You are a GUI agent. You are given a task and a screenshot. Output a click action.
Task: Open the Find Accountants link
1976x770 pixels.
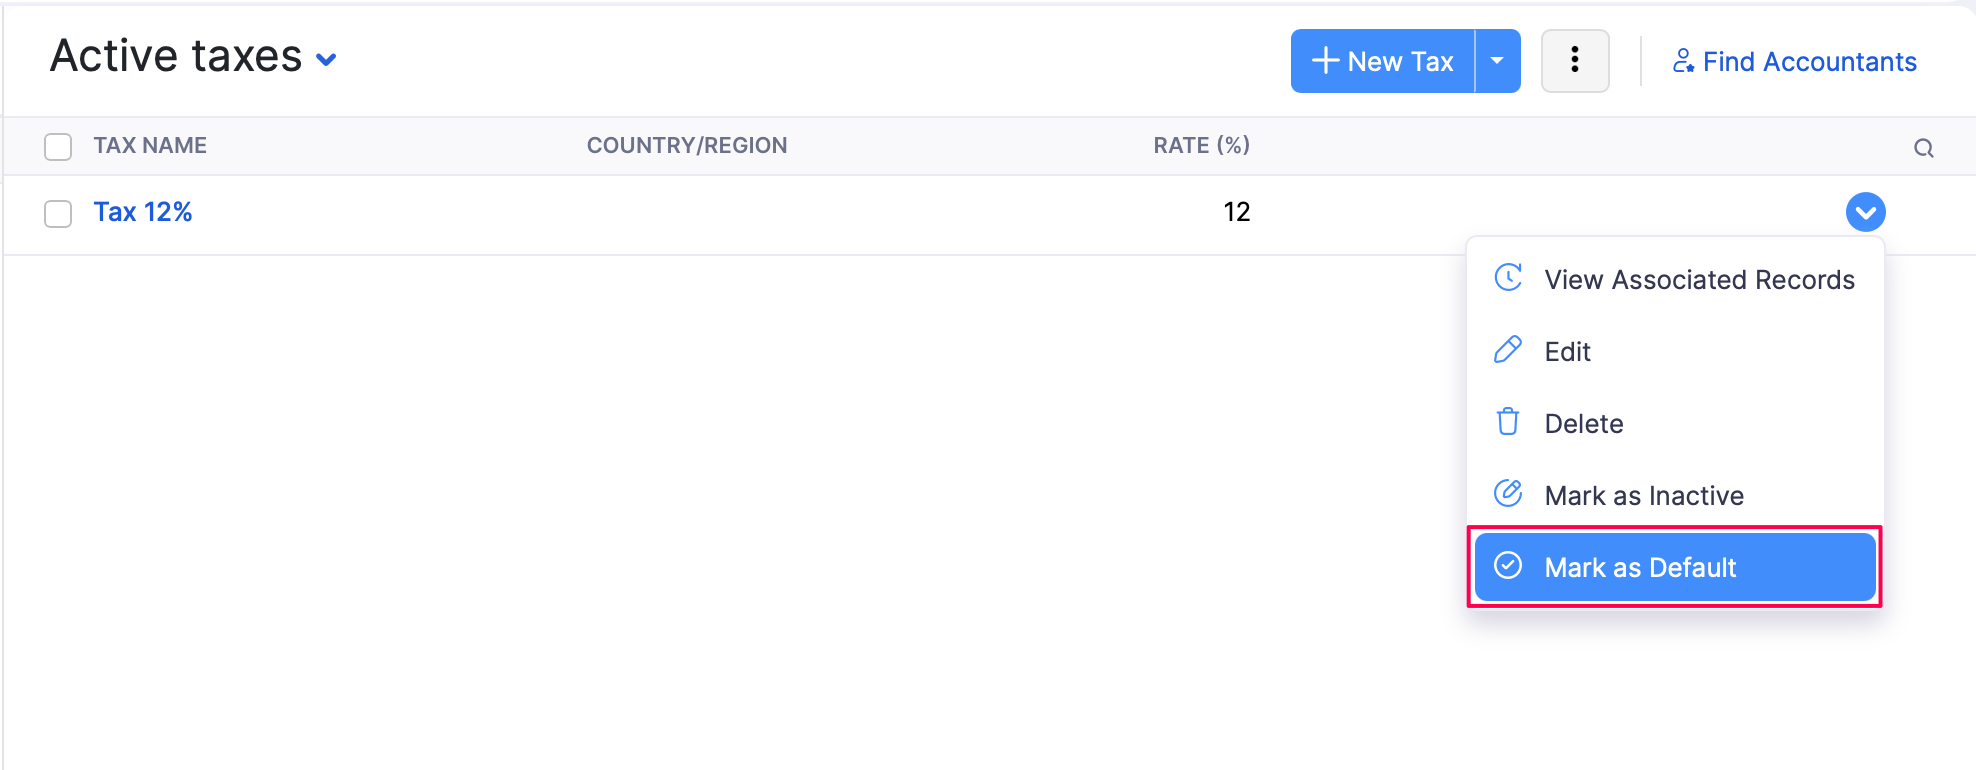pyautogui.click(x=1795, y=62)
